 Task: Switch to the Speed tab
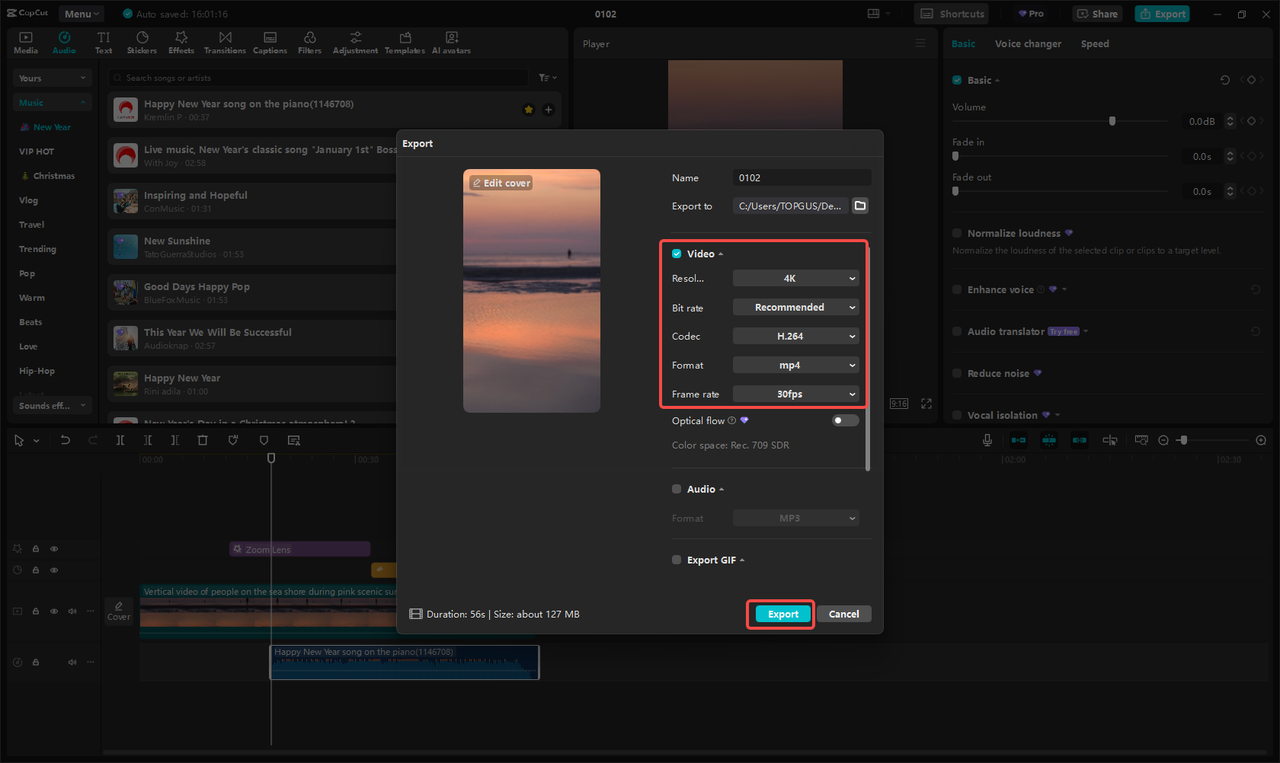click(1095, 44)
